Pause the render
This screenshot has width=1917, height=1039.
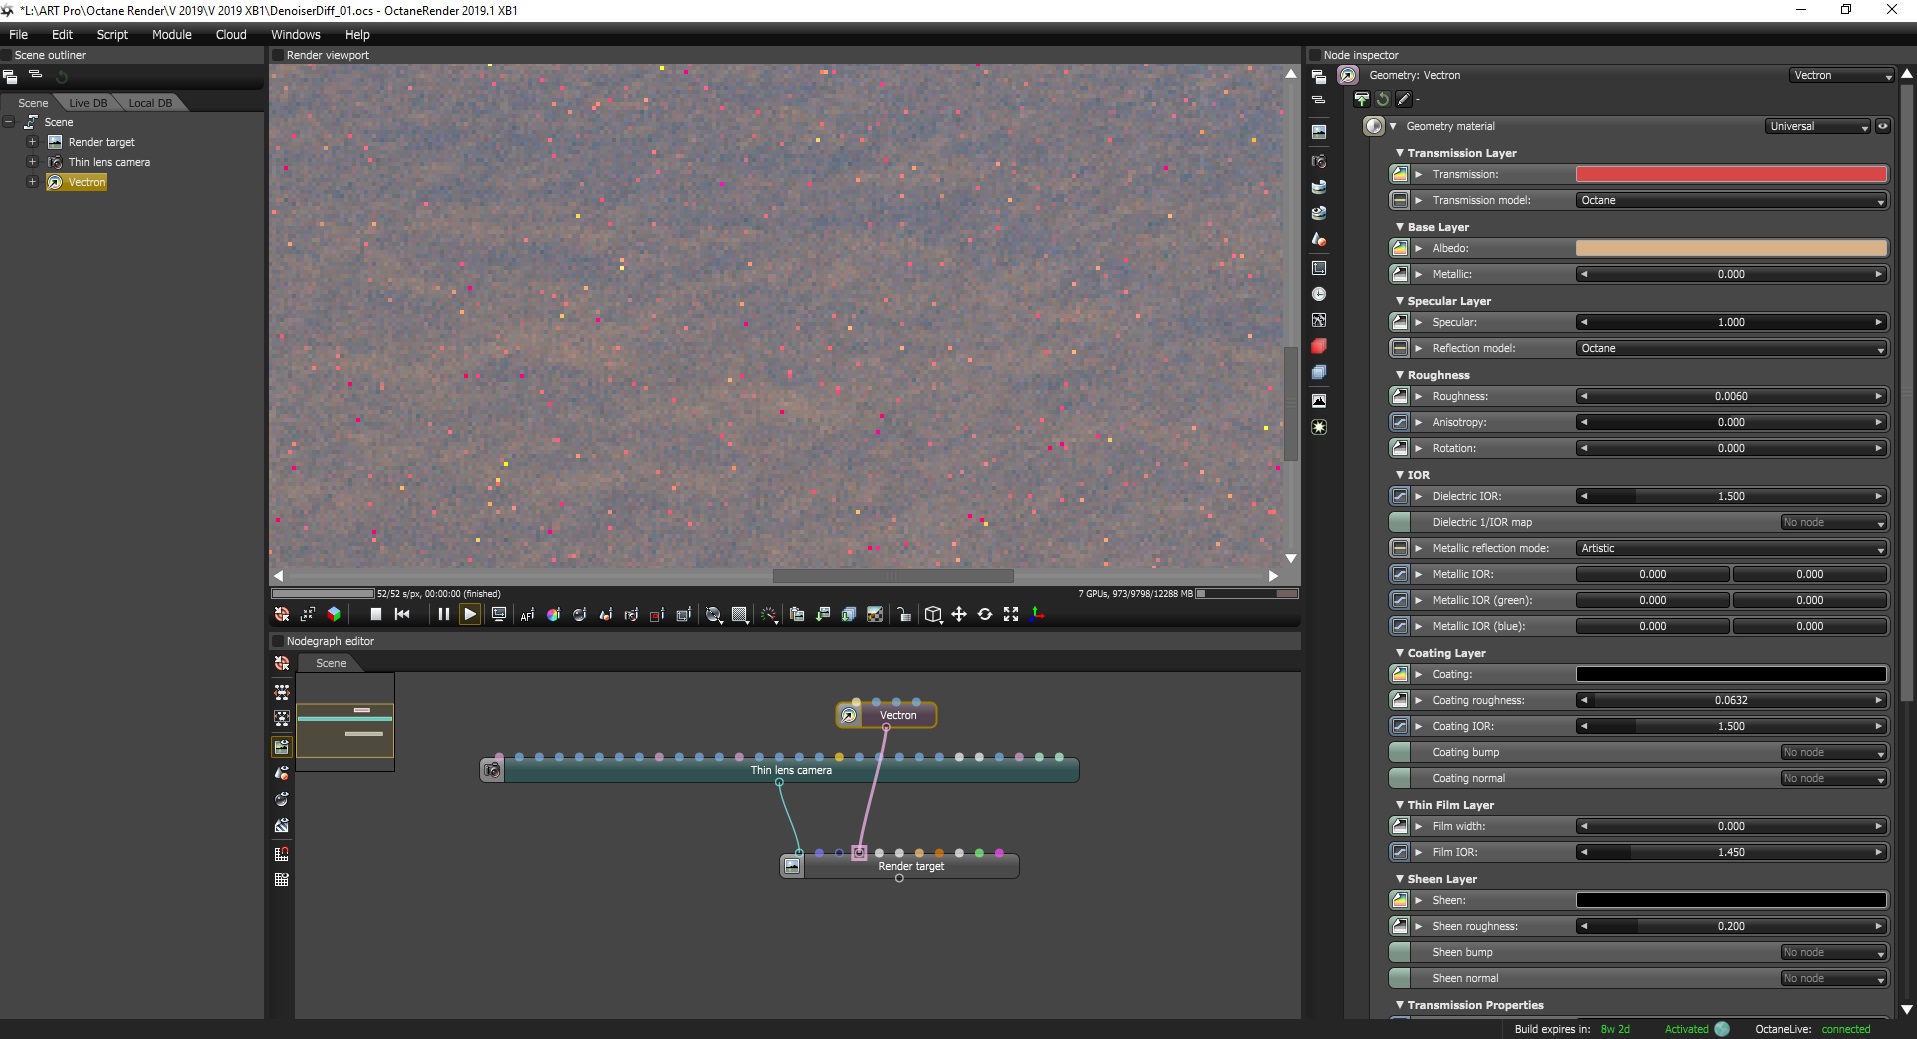(x=443, y=614)
